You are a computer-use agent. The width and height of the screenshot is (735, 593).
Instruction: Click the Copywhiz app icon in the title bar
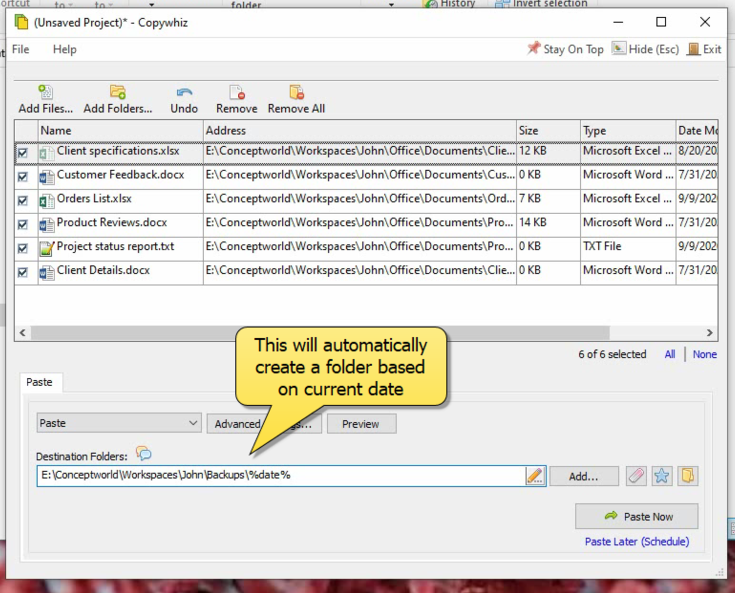coord(21,22)
